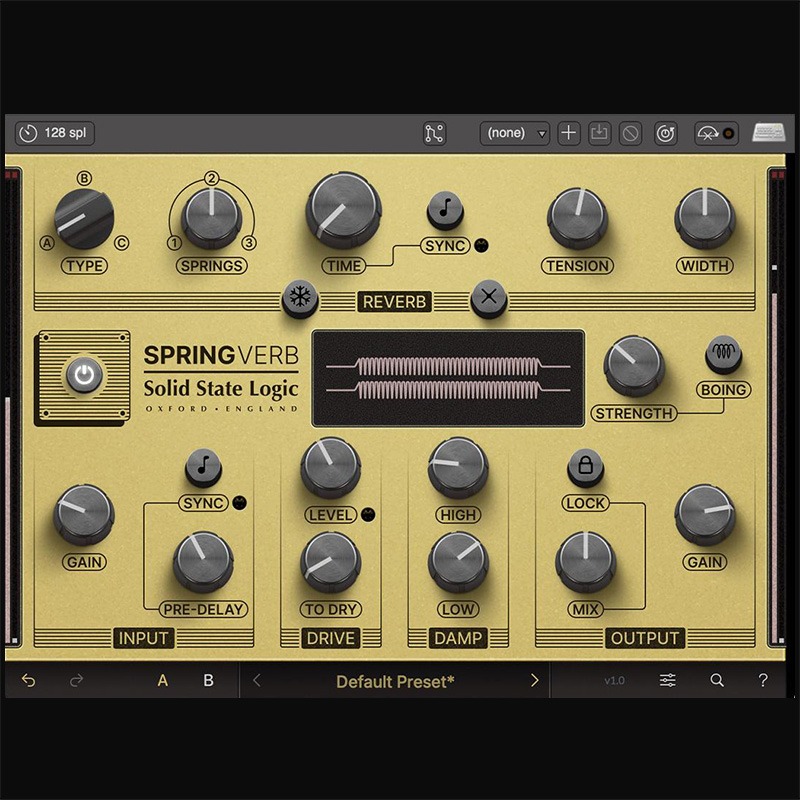The height and width of the screenshot is (800, 800).
Task: Click the input GAIN knob
Action: [x=84, y=515]
